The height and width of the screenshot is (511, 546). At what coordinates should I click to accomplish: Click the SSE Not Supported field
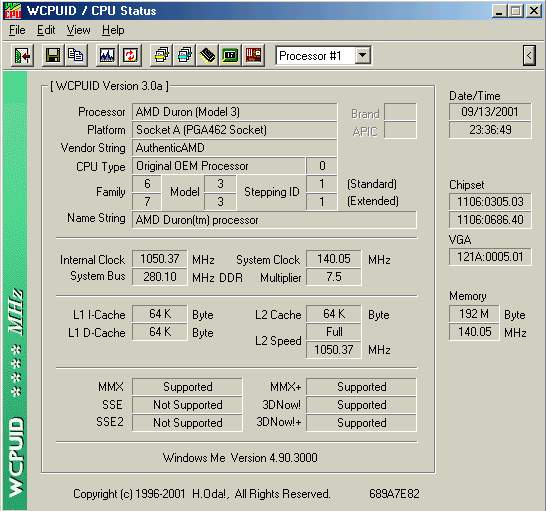187,405
